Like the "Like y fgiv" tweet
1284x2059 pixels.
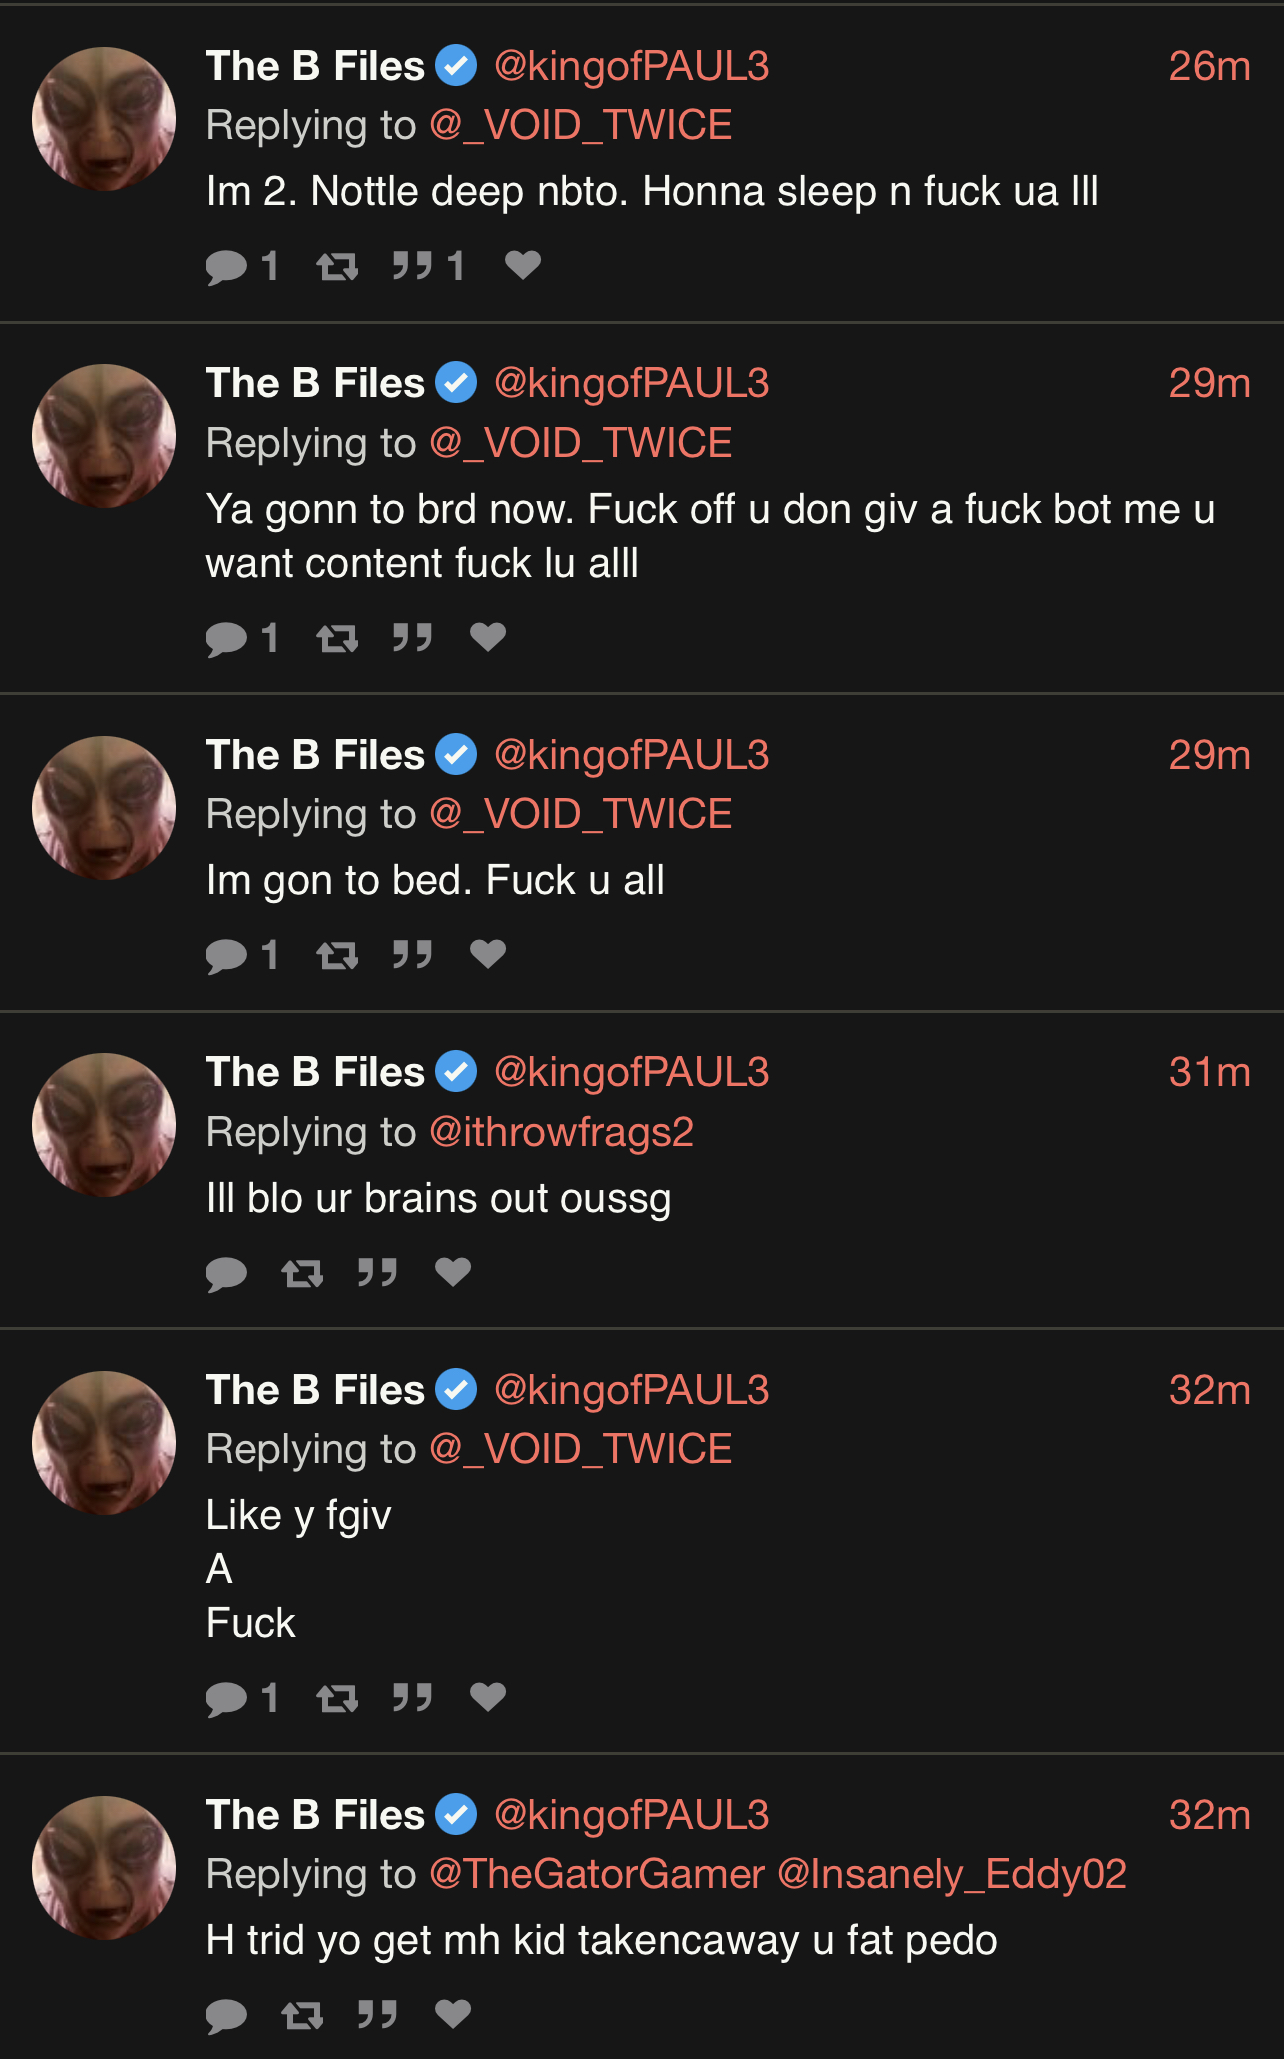(488, 1697)
